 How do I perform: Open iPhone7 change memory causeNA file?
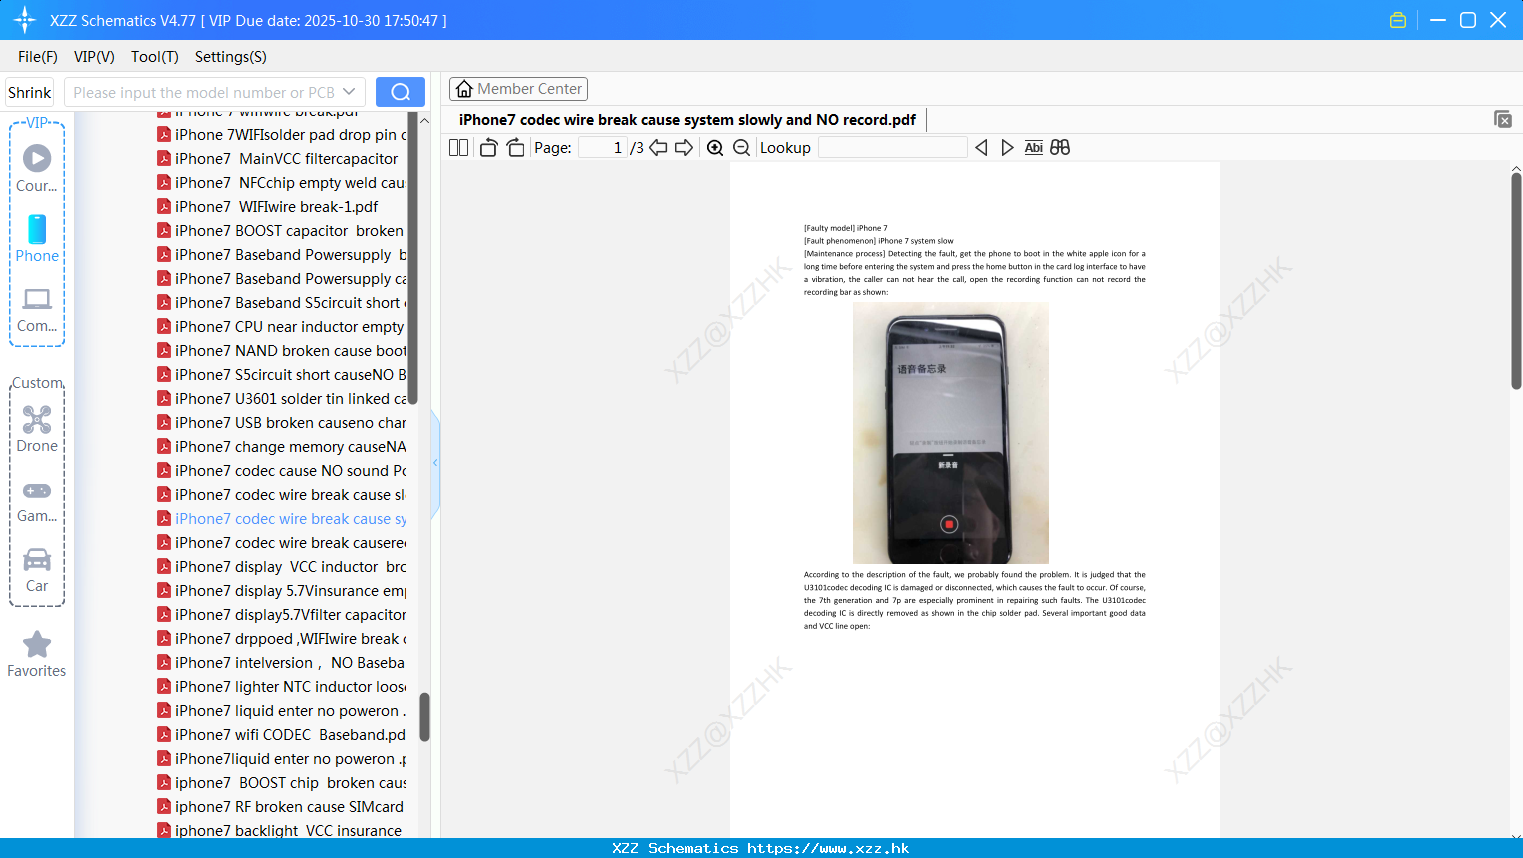[x=281, y=447]
